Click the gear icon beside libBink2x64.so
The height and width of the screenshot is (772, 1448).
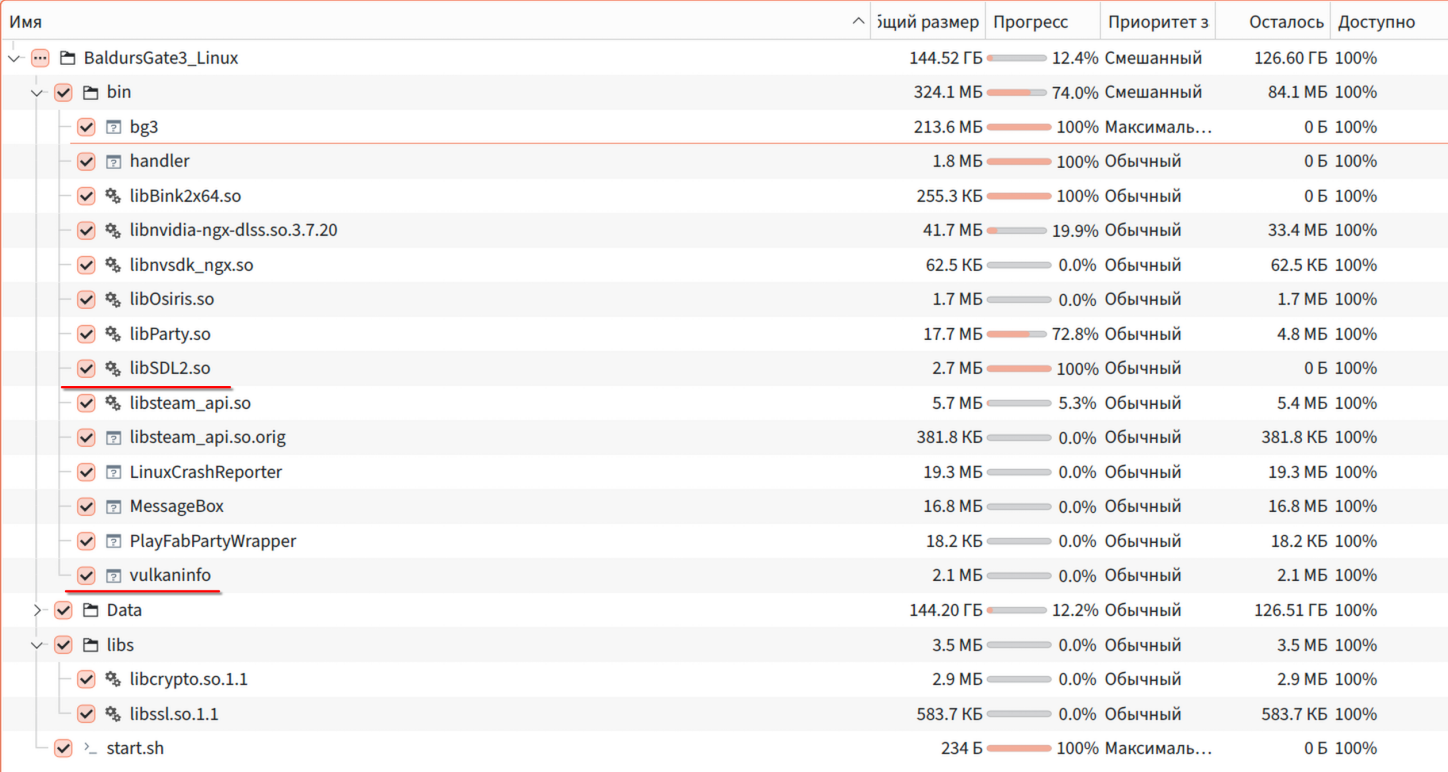[113, 196]
